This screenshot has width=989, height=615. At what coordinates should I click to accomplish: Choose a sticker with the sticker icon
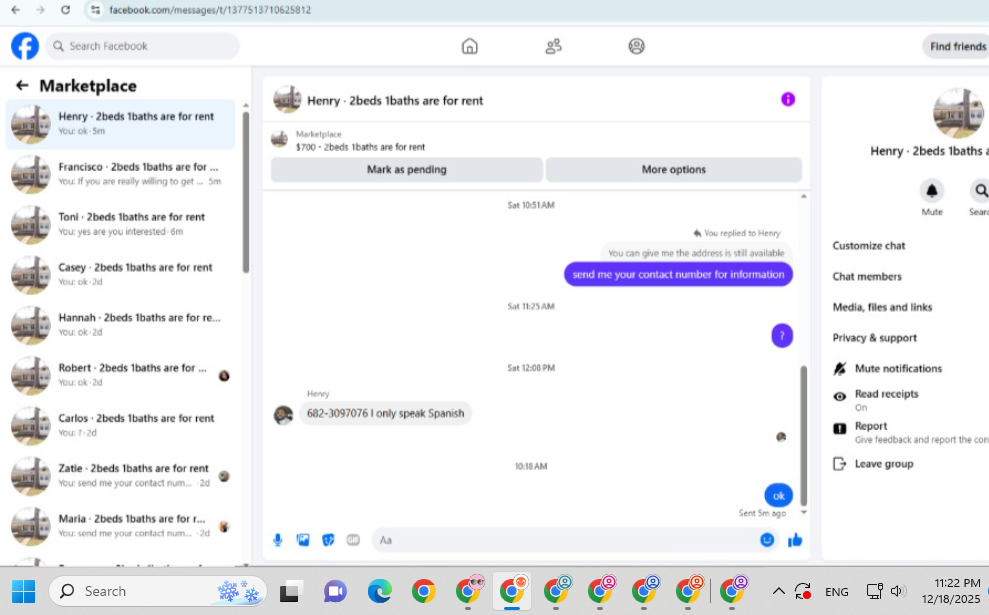[328, 540]
